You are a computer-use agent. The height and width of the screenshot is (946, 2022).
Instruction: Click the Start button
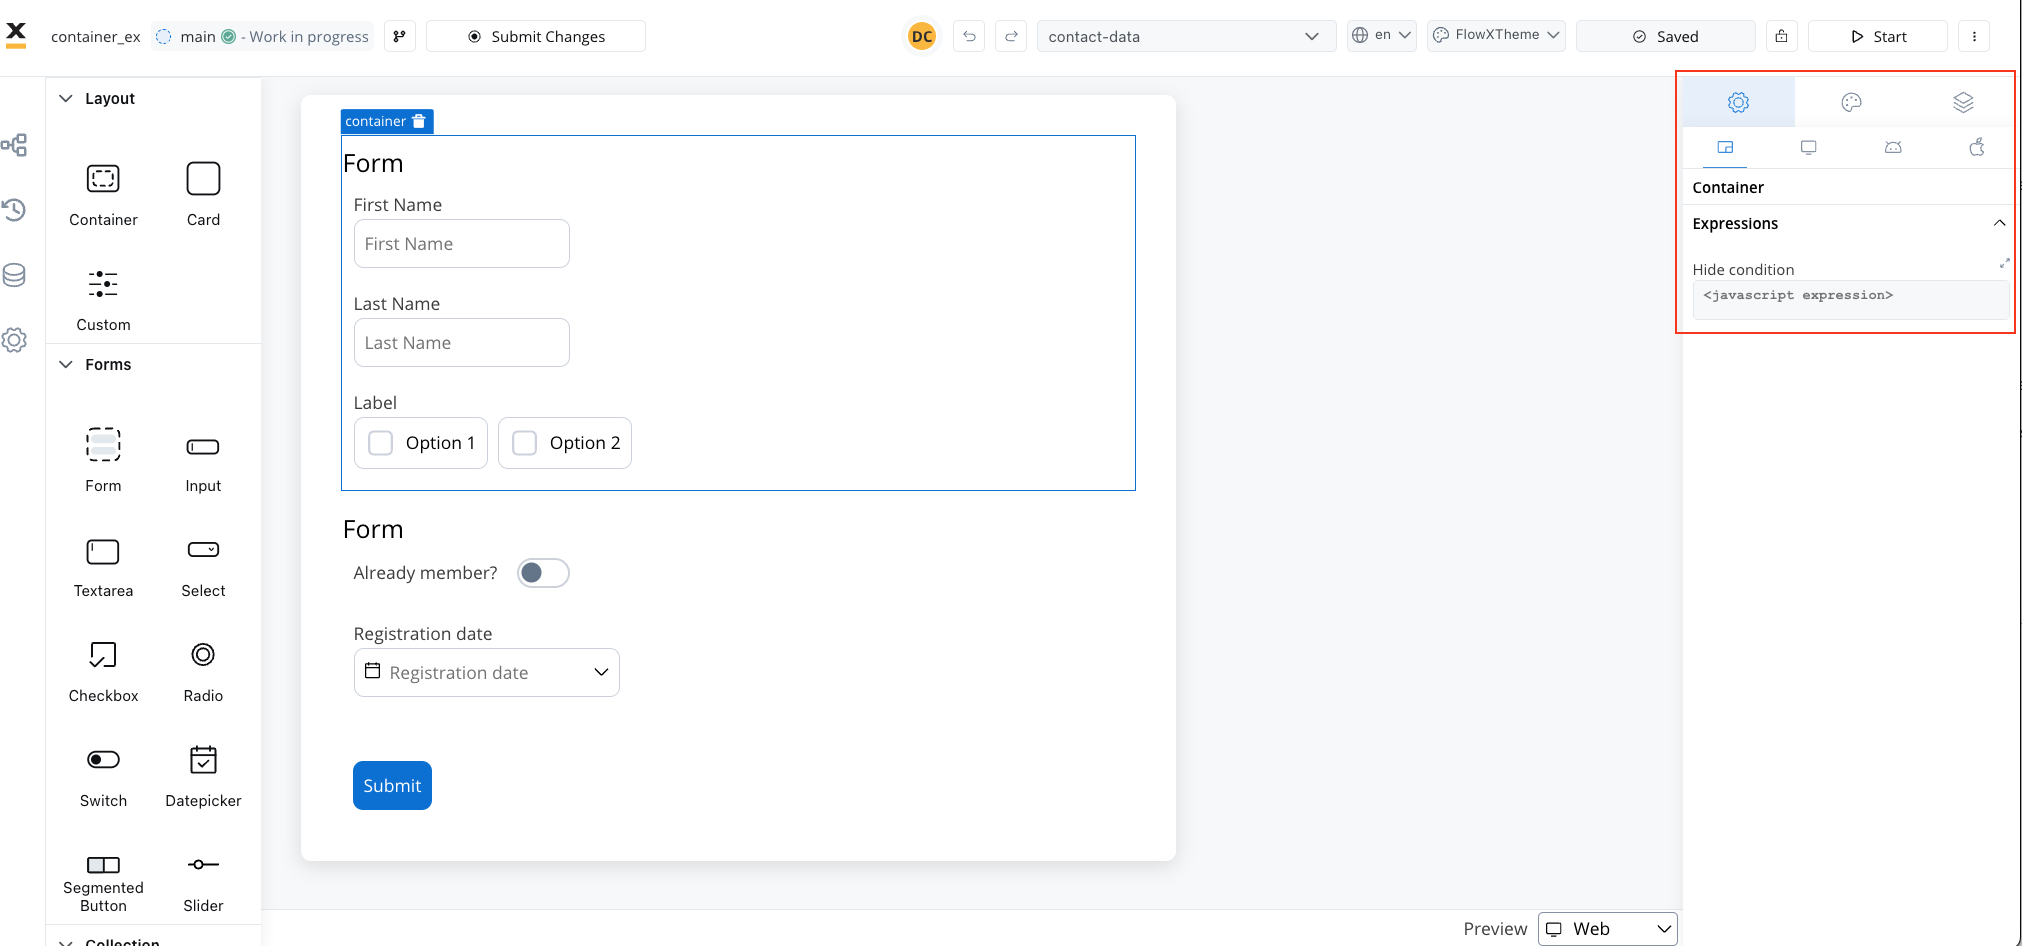click(x=1878, y=36)
